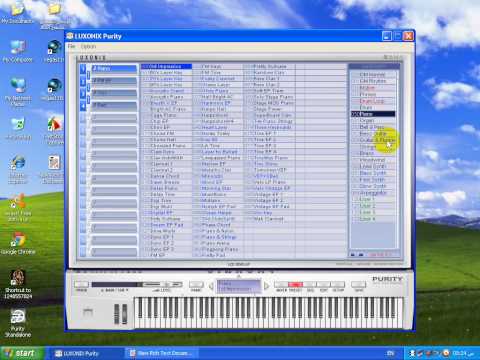Choose the Vintage EP Pad preset
480x360 pixels.
271,207
